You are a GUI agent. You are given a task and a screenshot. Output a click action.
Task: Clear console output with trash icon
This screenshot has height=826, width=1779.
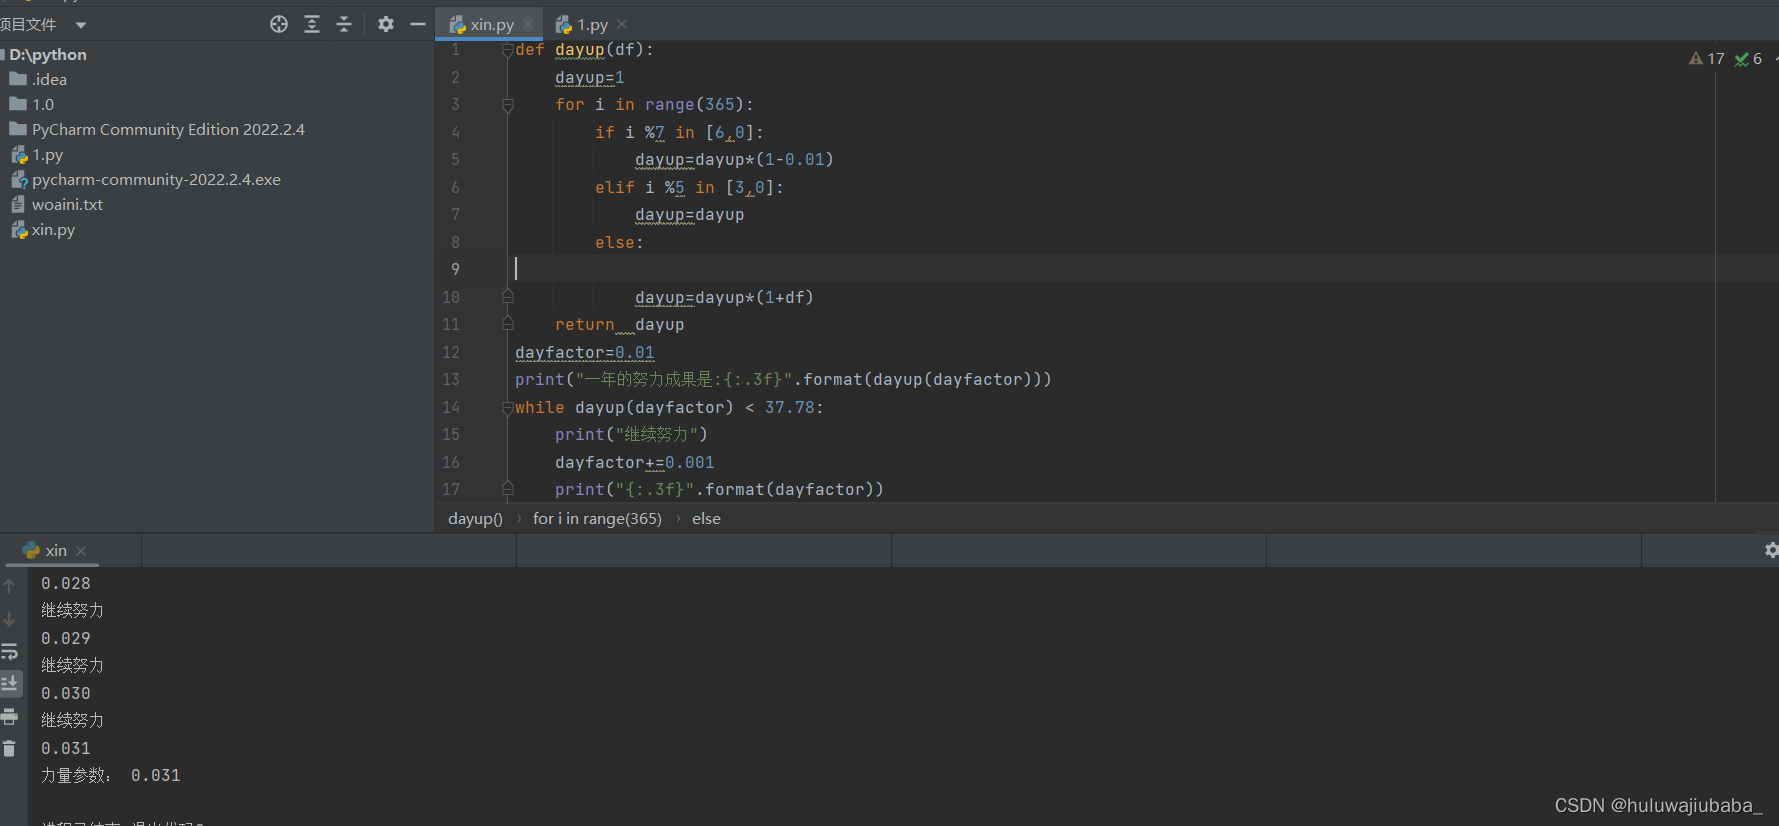[10, 748]
